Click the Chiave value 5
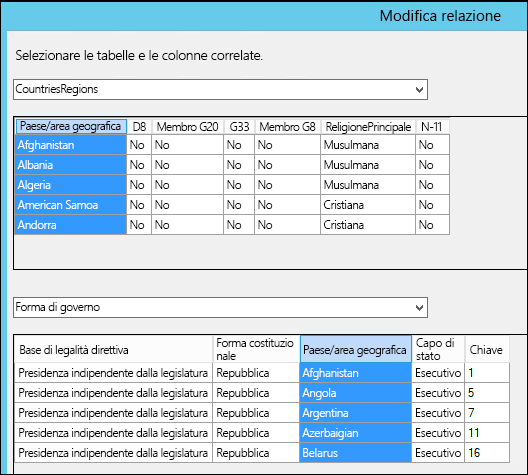The width and height of the screenshot is (528, 475). coord(487,393)
